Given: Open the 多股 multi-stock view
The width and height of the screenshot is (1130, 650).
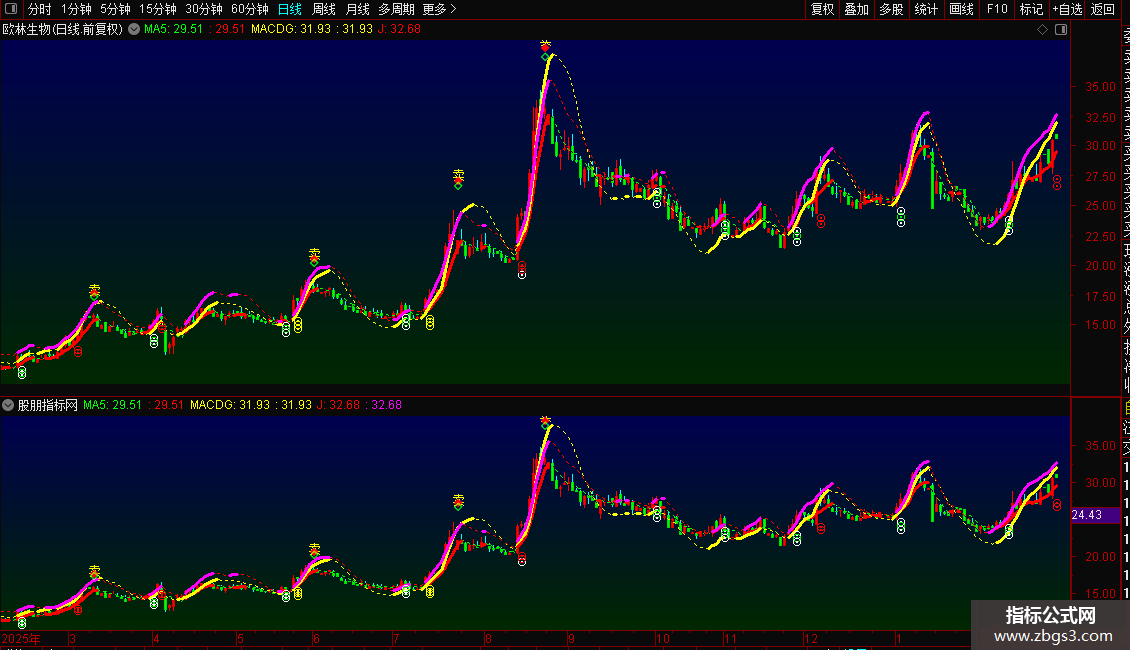Looking at the screenshot, I should [x=891, y=9].
